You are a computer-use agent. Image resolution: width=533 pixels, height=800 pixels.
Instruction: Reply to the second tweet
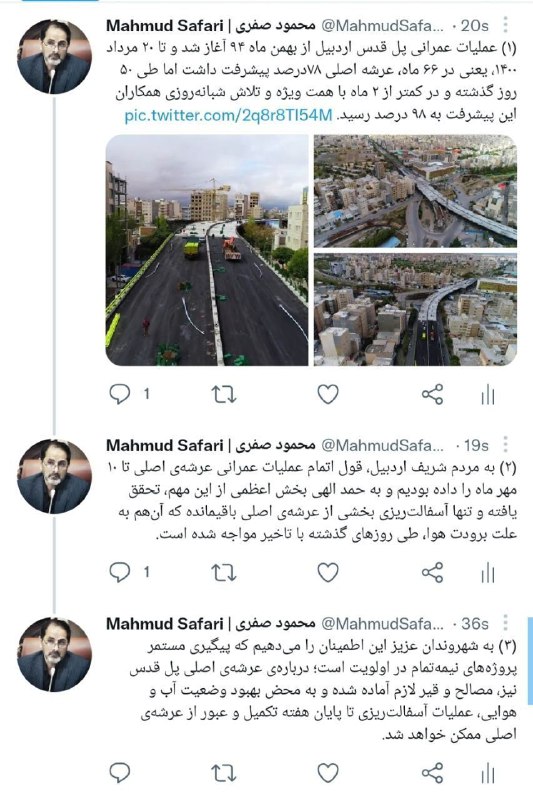[x=120, y=572]
